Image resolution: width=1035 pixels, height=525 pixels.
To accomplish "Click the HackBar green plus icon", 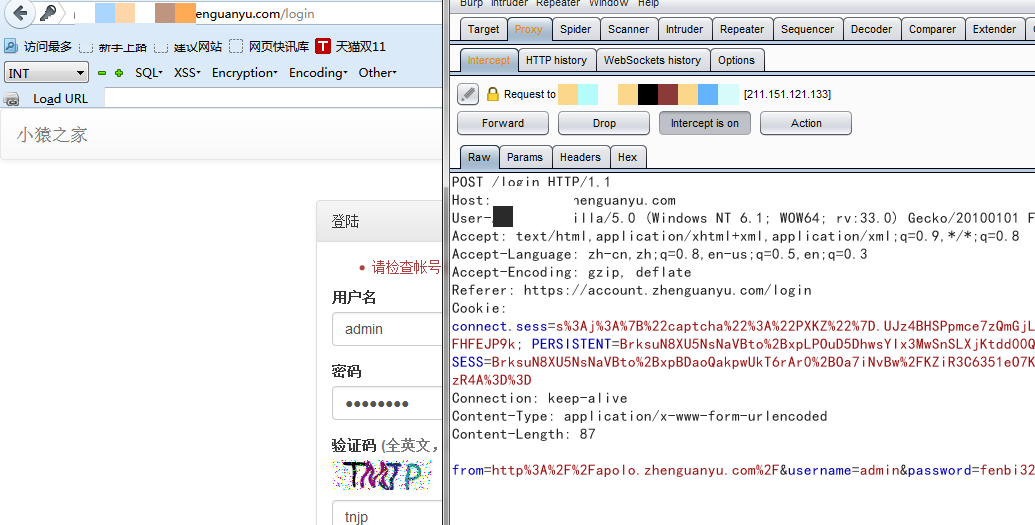I will point(119,73).
